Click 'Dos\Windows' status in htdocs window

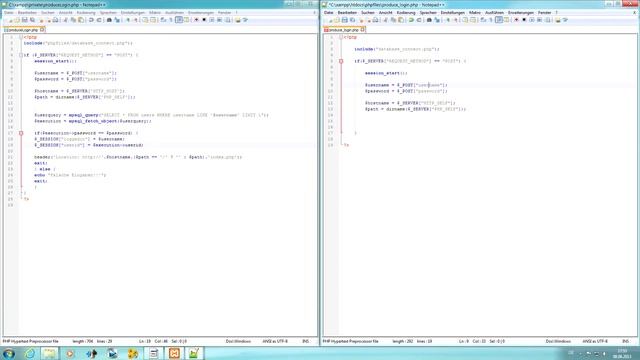point(558,341)
